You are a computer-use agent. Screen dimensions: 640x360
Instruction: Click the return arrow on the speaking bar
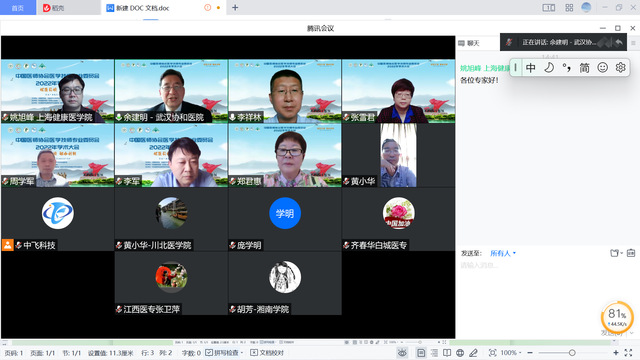(x=619, y=42)
